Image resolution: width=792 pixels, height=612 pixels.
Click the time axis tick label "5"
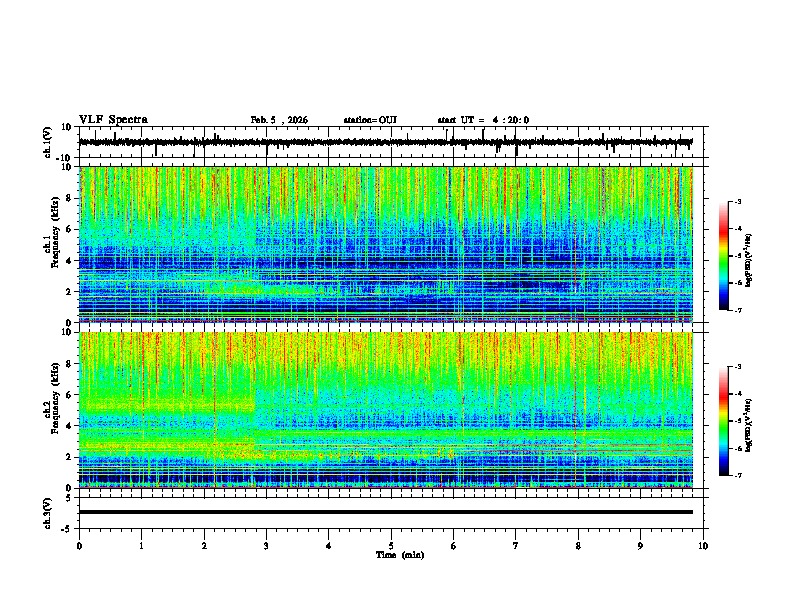pos(391,545)
